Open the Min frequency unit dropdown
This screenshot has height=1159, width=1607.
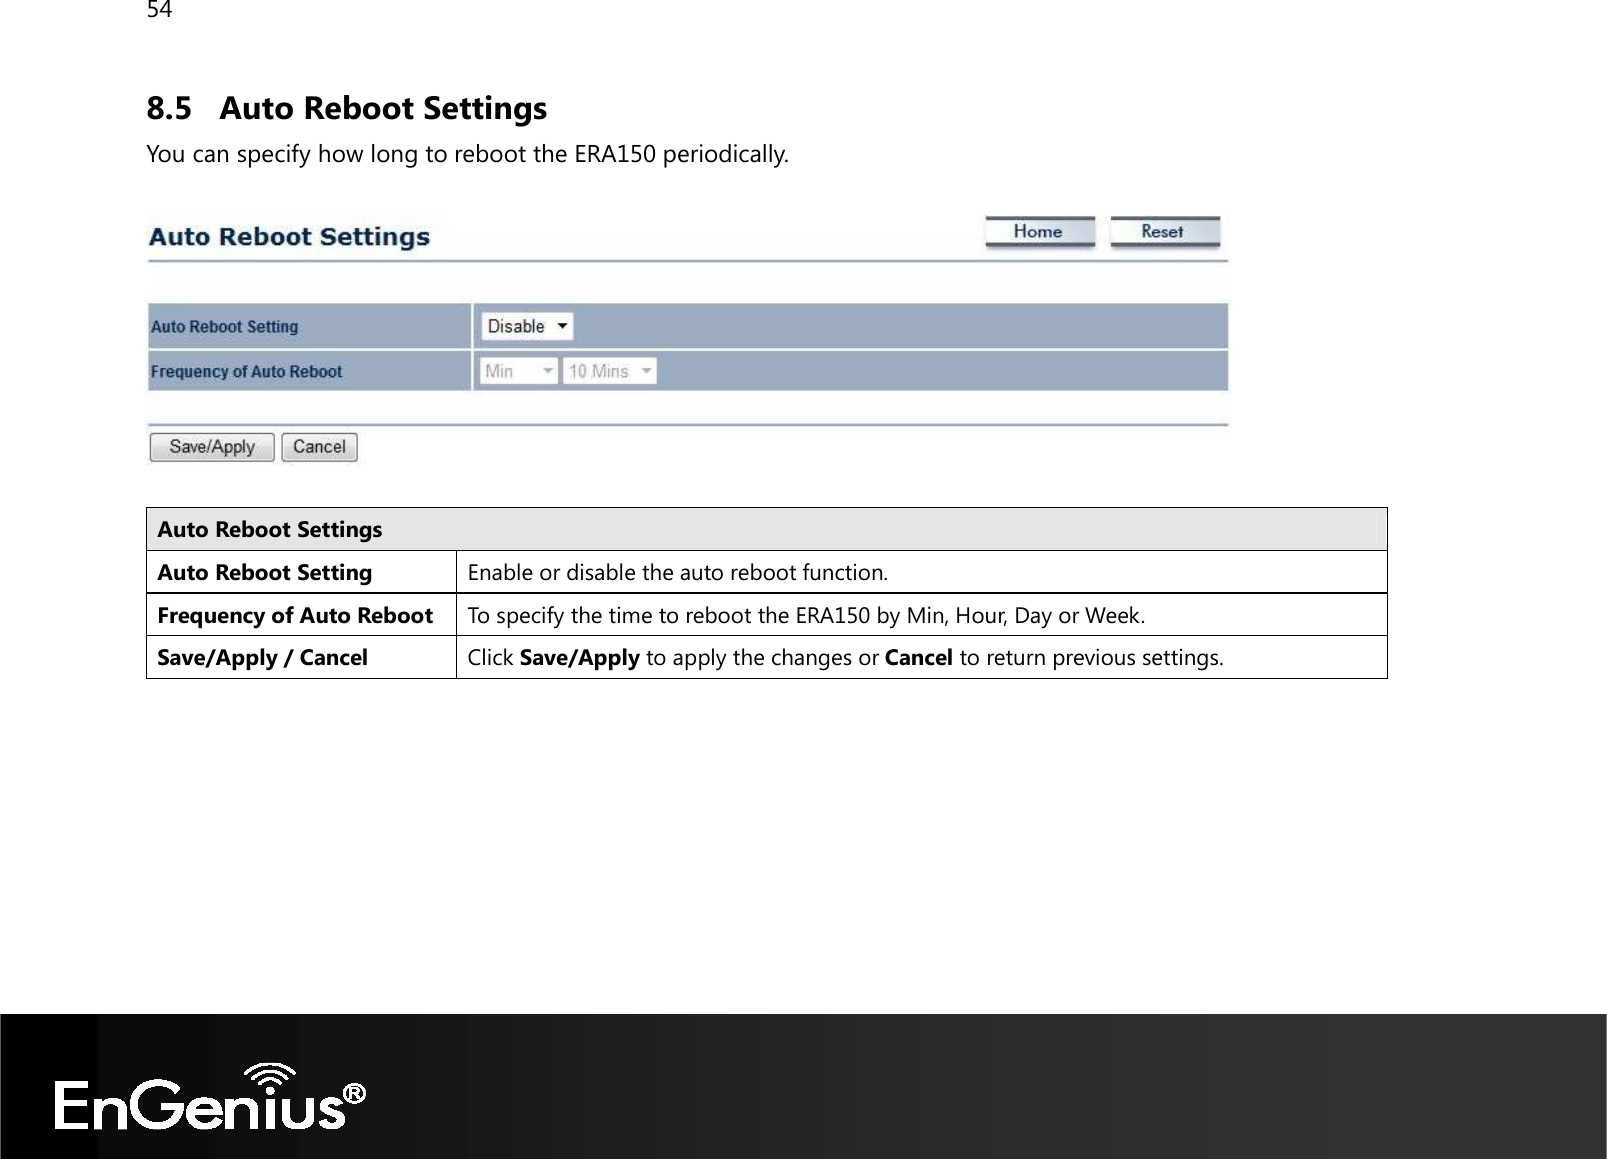518,371
